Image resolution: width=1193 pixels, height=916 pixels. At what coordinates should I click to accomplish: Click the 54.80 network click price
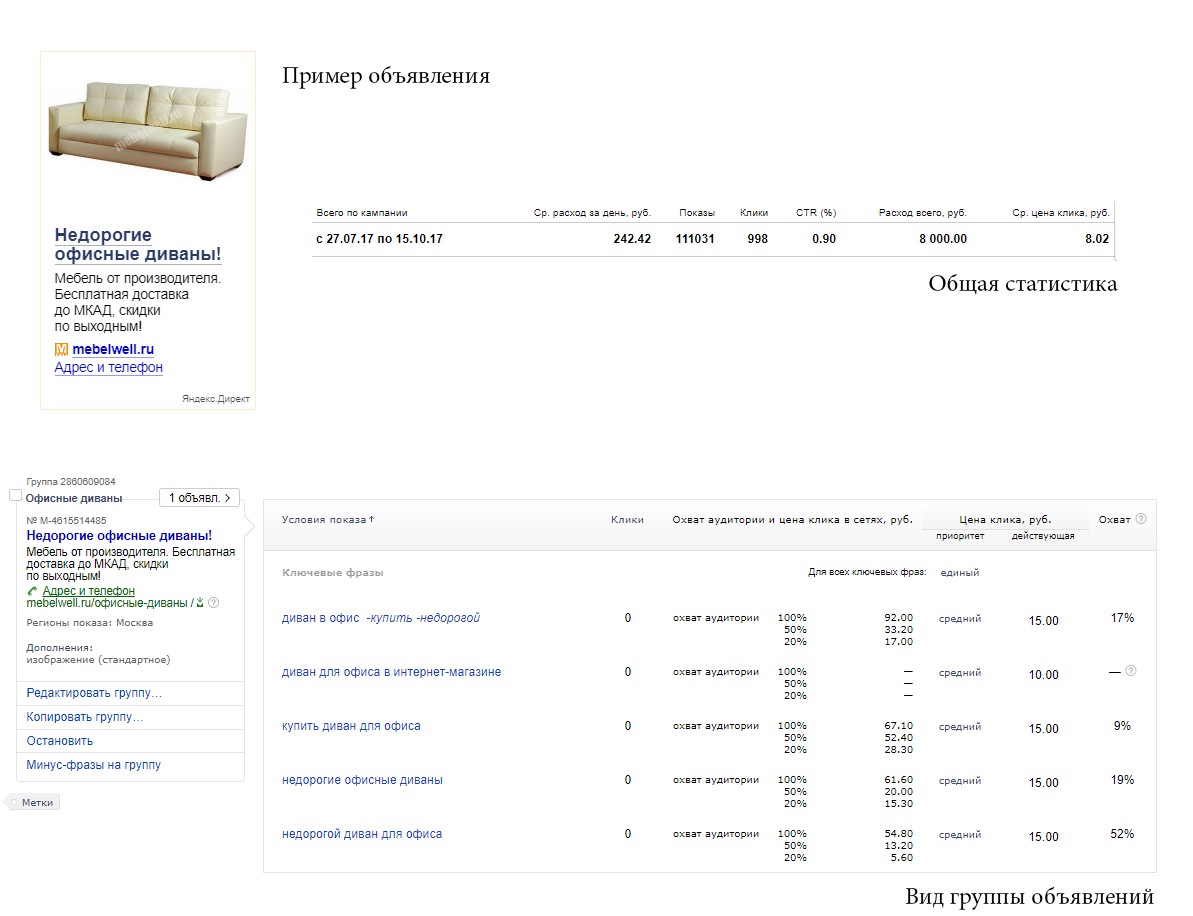(899, 834)
